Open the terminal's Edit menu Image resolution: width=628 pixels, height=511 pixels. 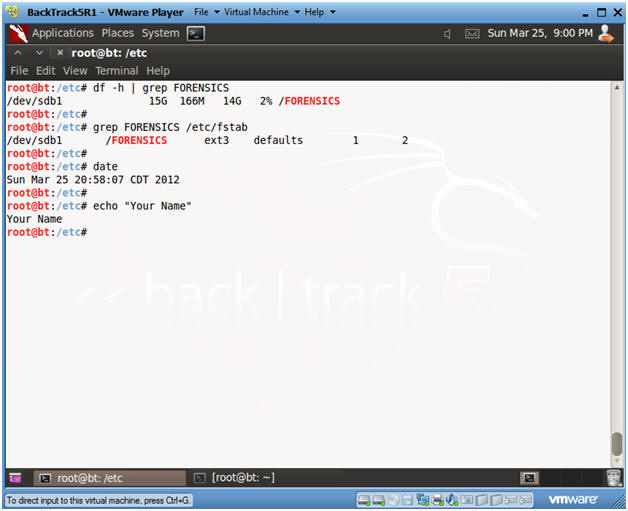pos(46,71)
